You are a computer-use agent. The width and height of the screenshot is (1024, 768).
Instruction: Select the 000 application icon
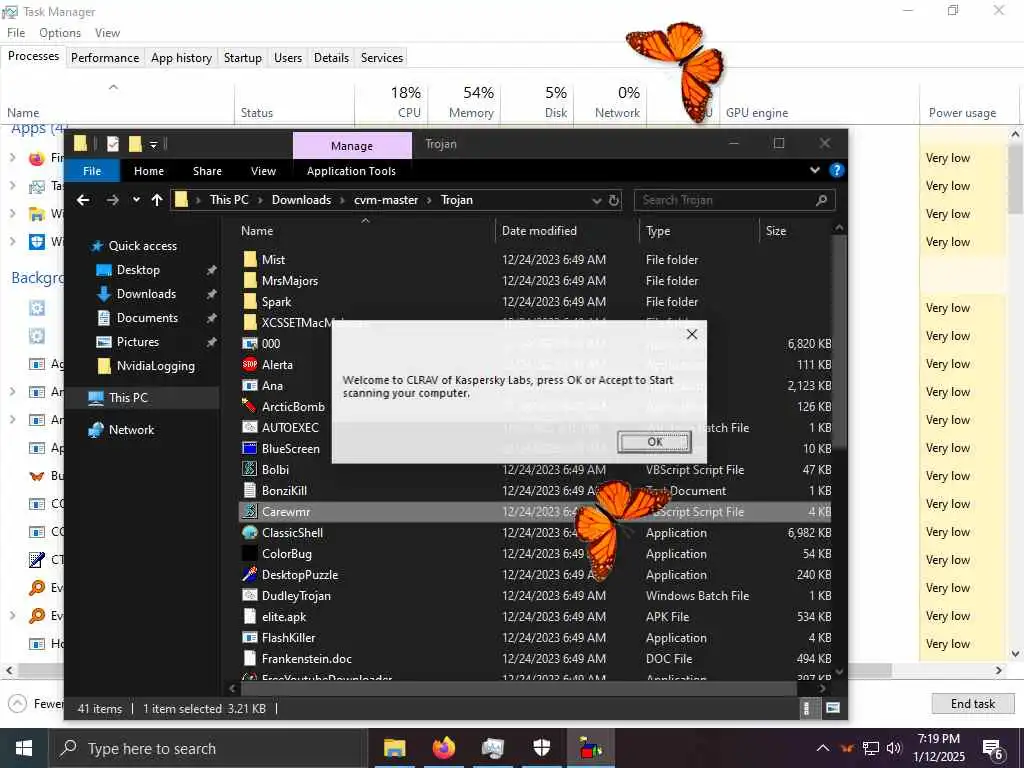point(249,344)
